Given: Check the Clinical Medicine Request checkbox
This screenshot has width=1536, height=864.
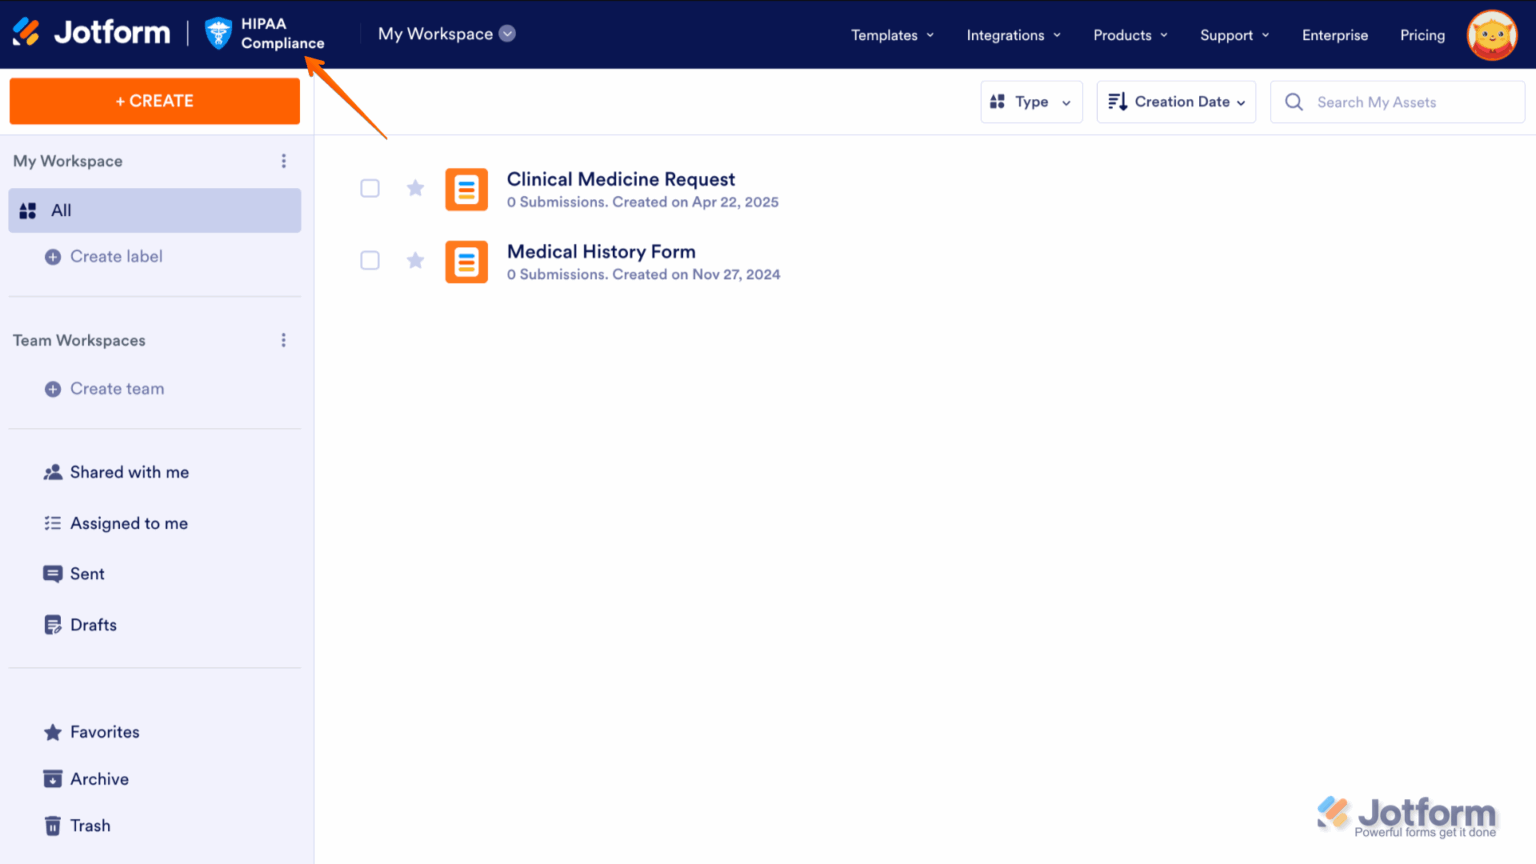Looking at the screenshot, I should click(370, 188).
